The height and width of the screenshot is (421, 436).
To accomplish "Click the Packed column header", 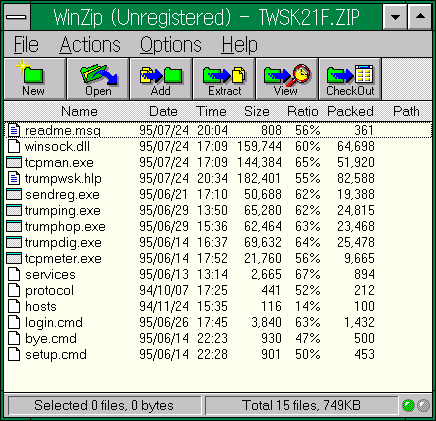I will pyautogui.click(x=350, y=111).
